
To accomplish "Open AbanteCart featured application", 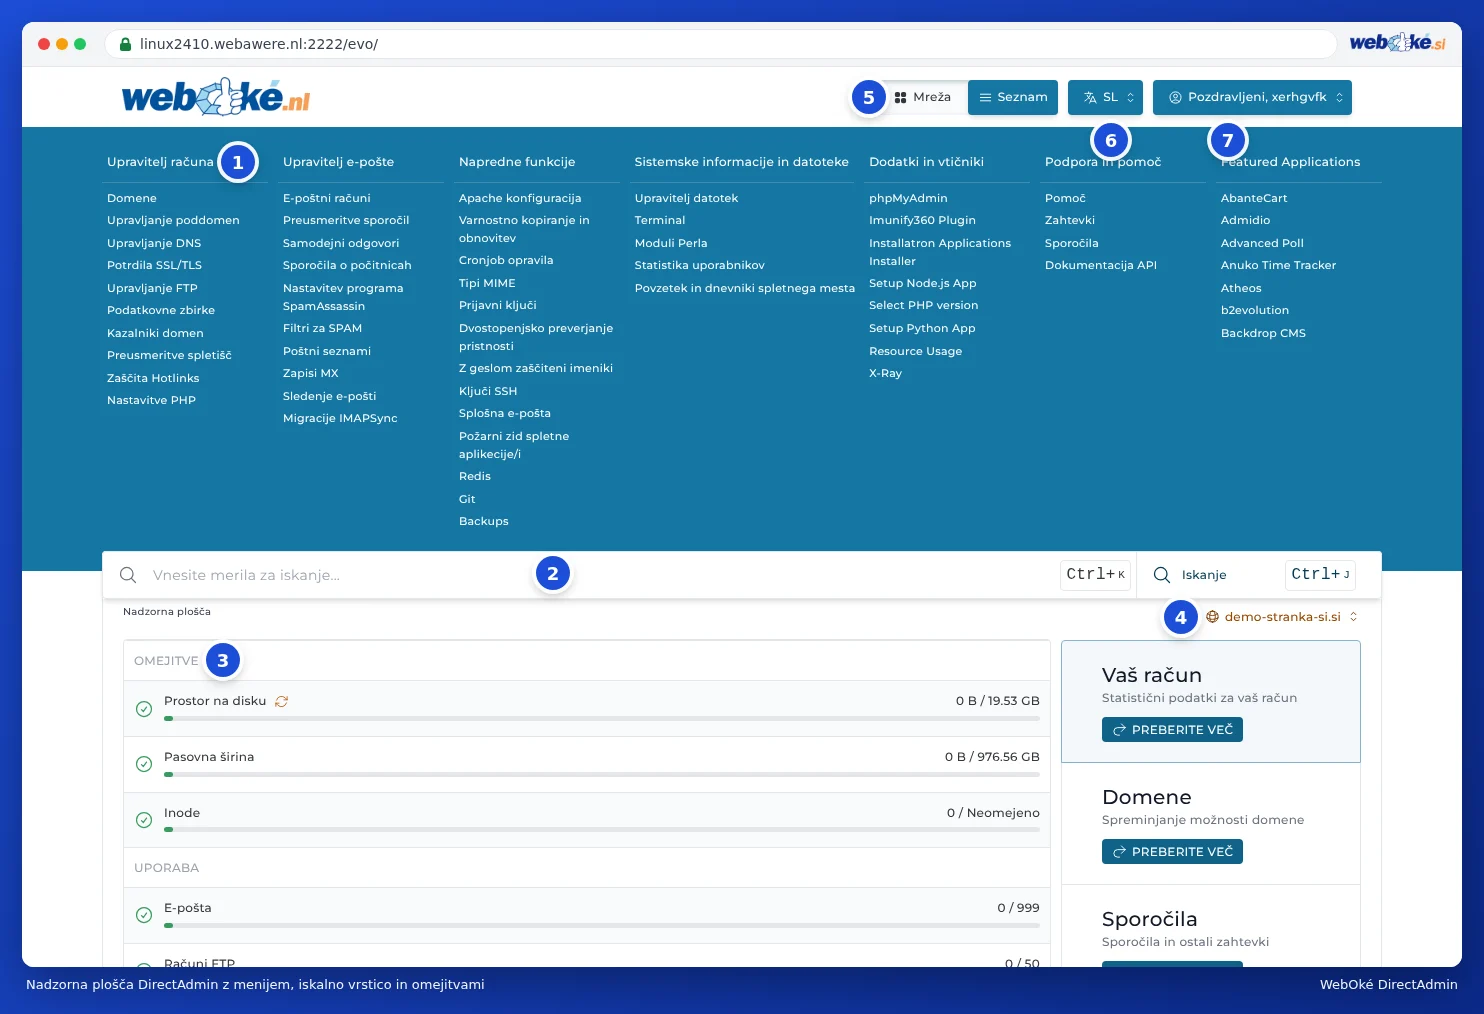I will click(x=1254, y=198).
